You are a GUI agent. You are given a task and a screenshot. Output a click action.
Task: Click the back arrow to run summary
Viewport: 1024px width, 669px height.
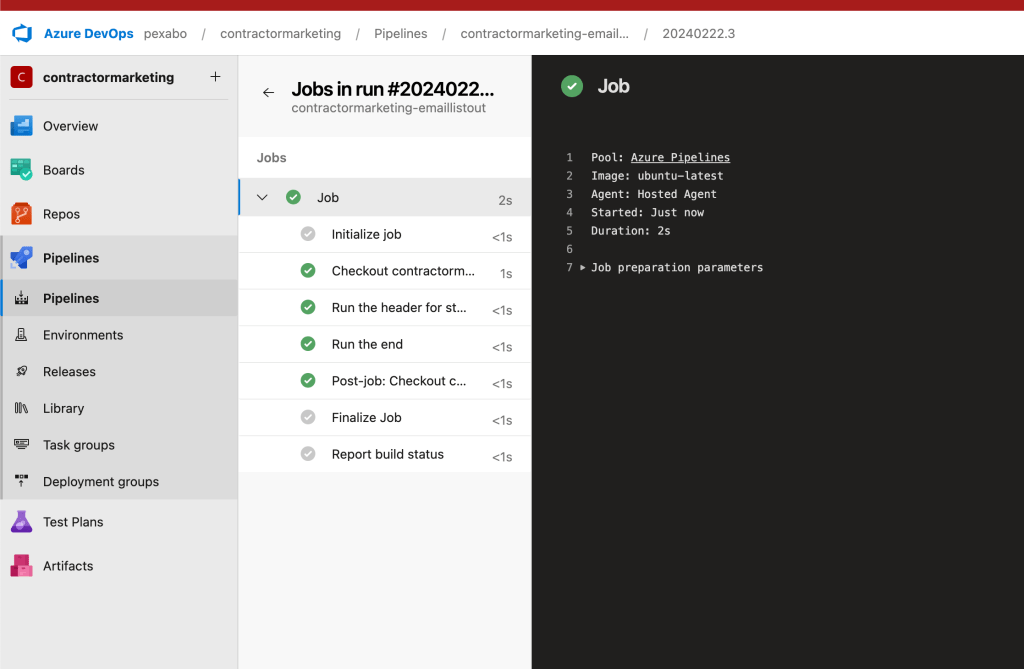click(268, 93)
